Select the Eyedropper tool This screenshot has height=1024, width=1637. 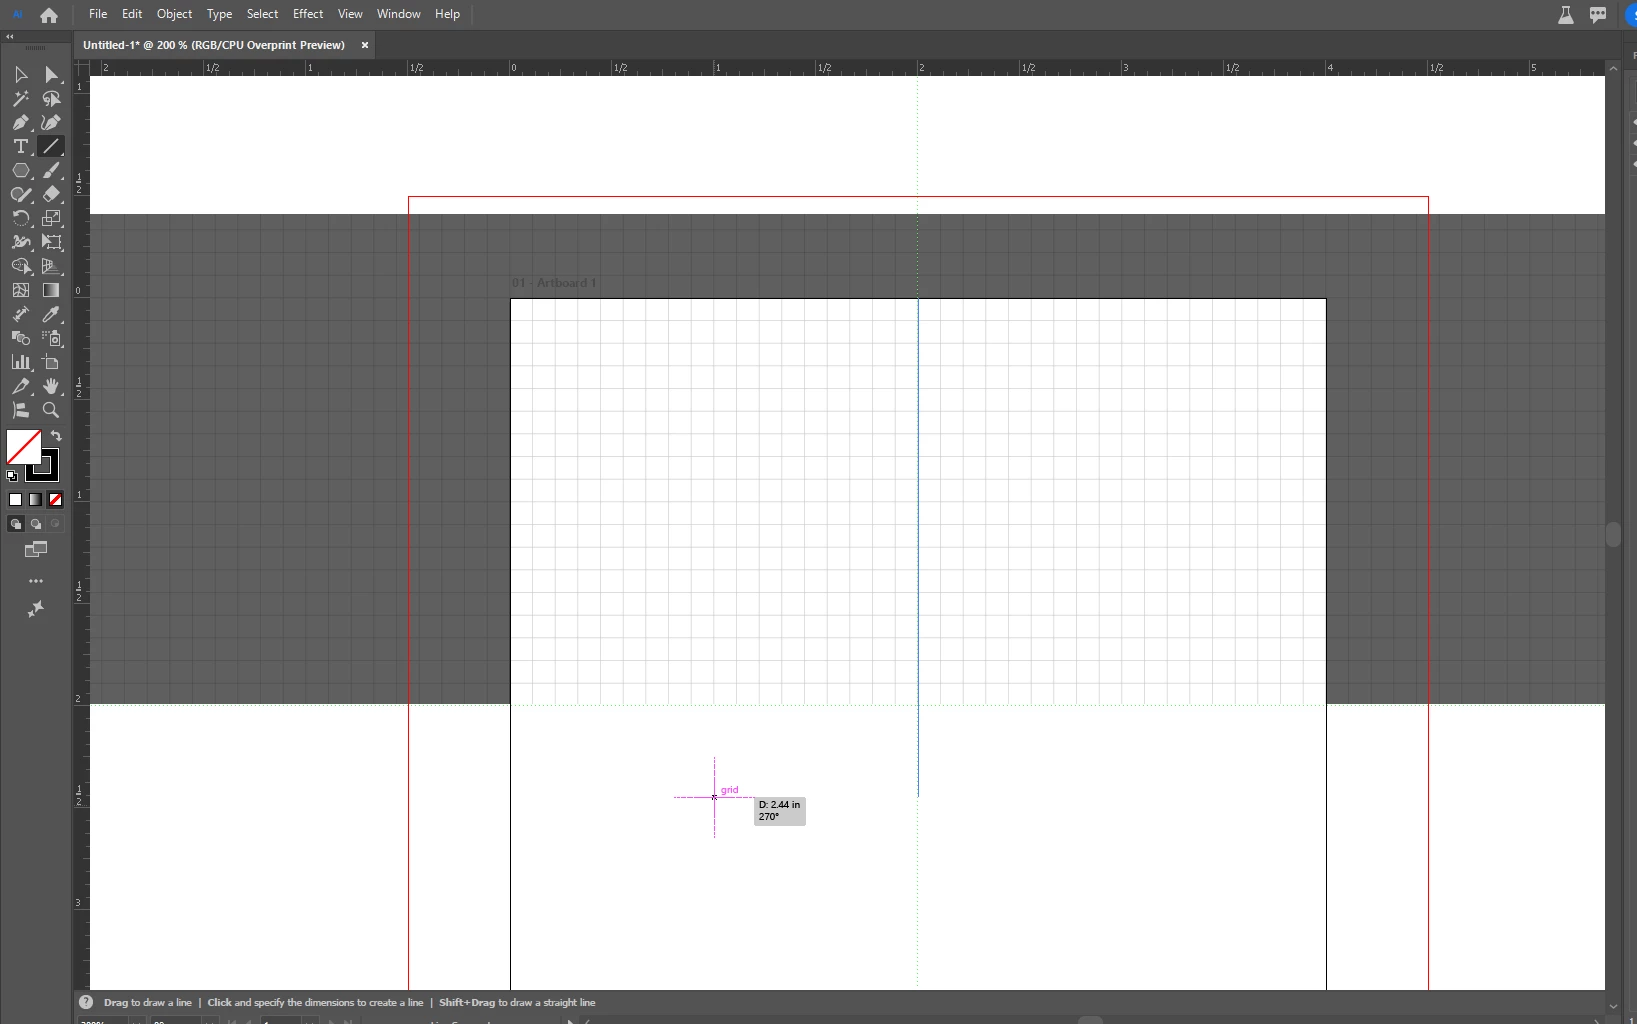pyautogui.click(x=51, y=315)
